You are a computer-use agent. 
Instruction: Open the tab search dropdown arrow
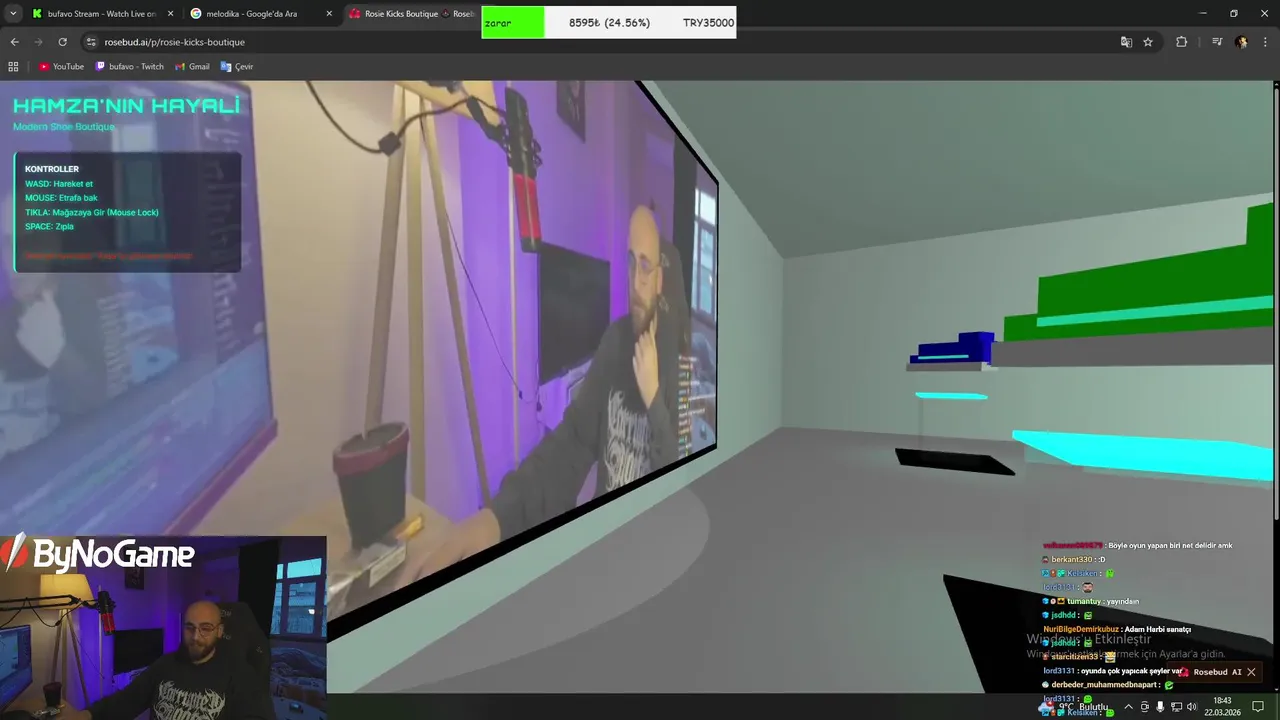pos(13,14)
